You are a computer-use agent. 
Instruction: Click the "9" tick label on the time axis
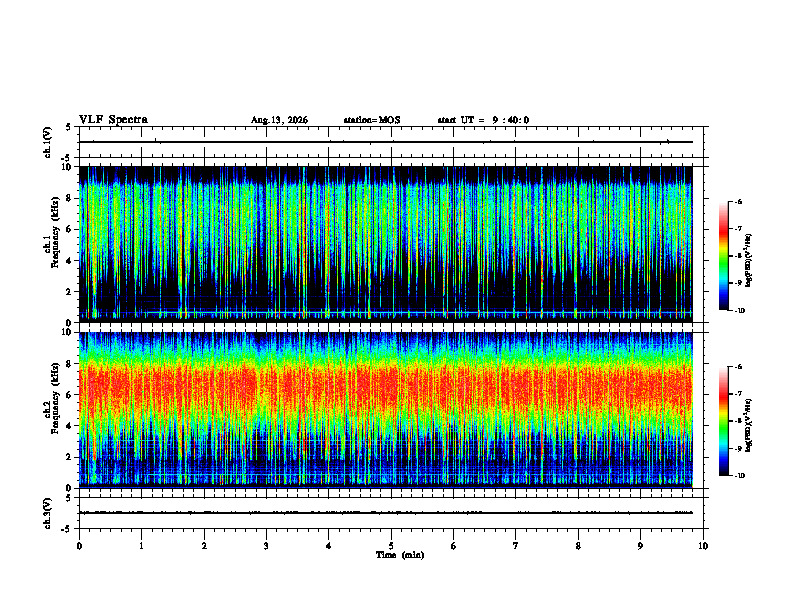point(640,546)
